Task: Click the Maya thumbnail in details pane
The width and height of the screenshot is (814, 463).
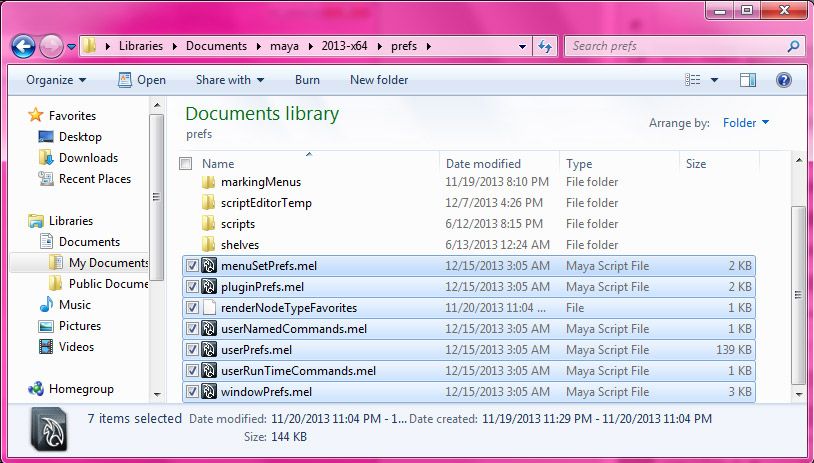Action: pyautogui.click(x=49, y=429)
